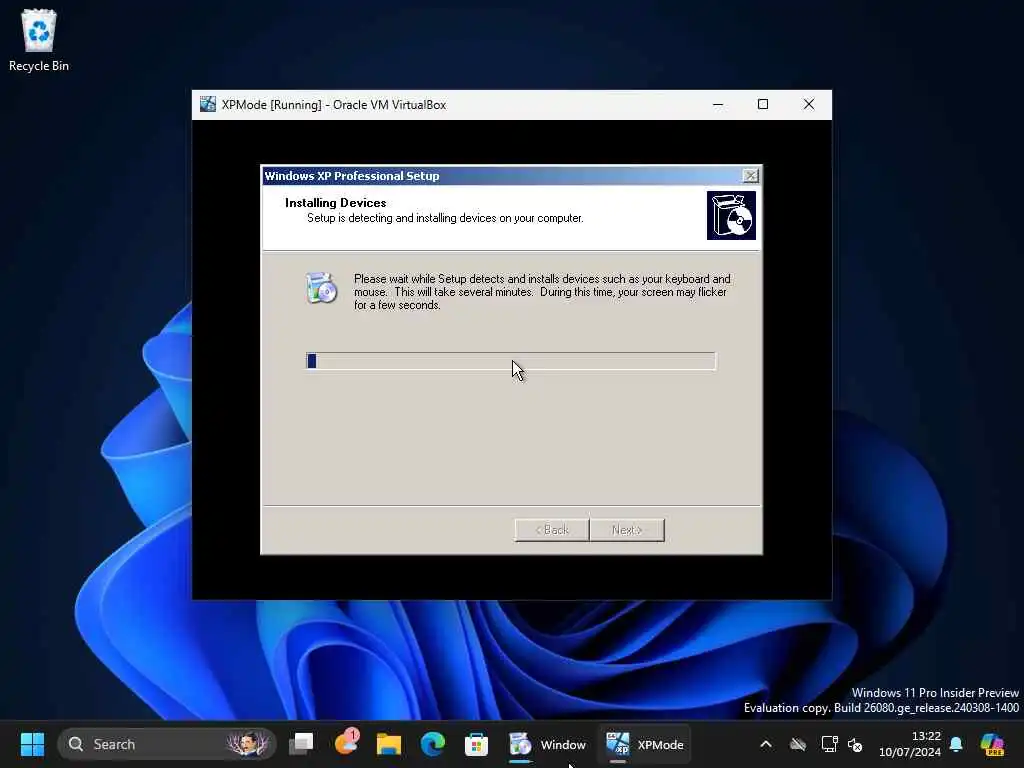Open Task View from the taskbar
Screen dimensions: 1024x768
point(301,744)
